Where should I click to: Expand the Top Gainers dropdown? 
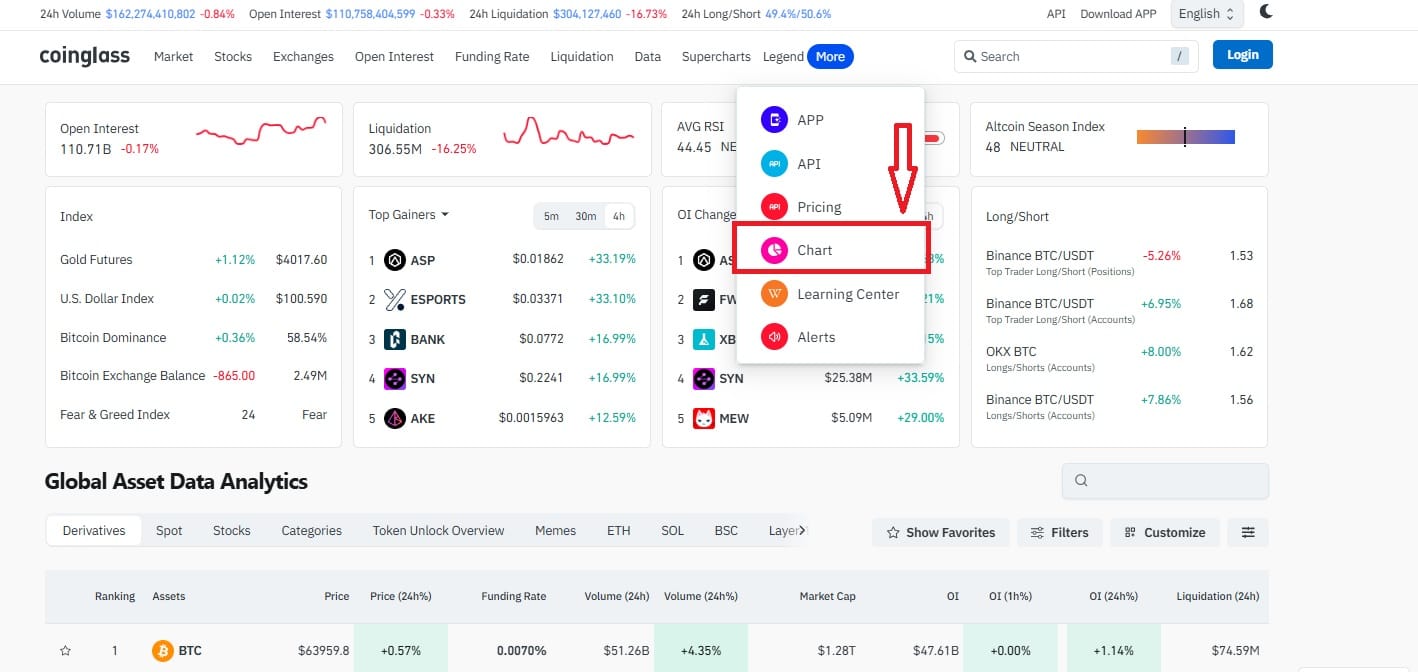(x=409, y=215)
